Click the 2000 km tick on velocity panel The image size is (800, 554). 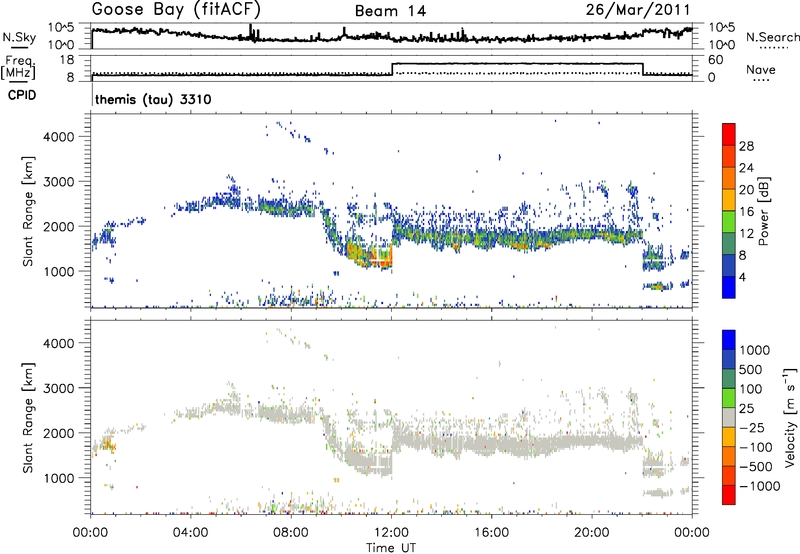pos(58,433)
